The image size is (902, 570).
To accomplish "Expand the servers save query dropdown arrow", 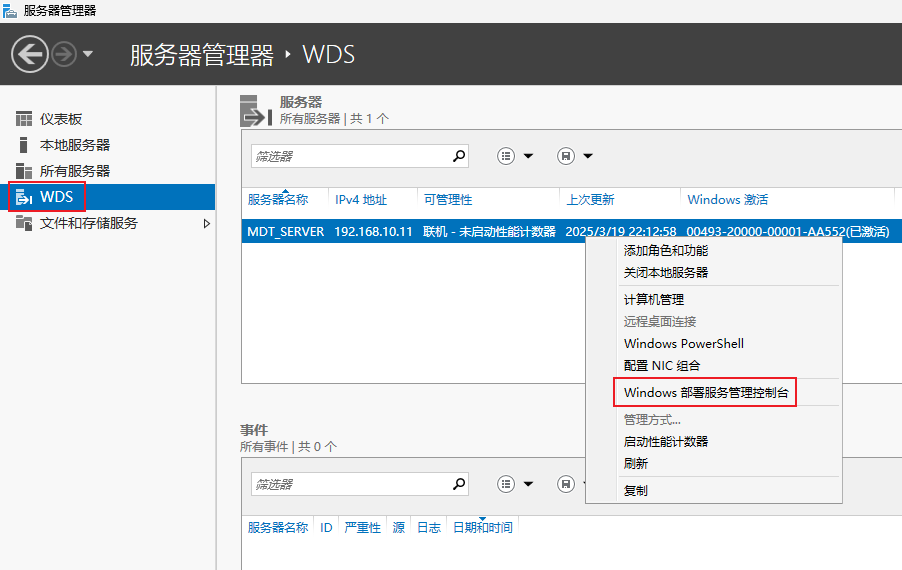I will point(588,156).
